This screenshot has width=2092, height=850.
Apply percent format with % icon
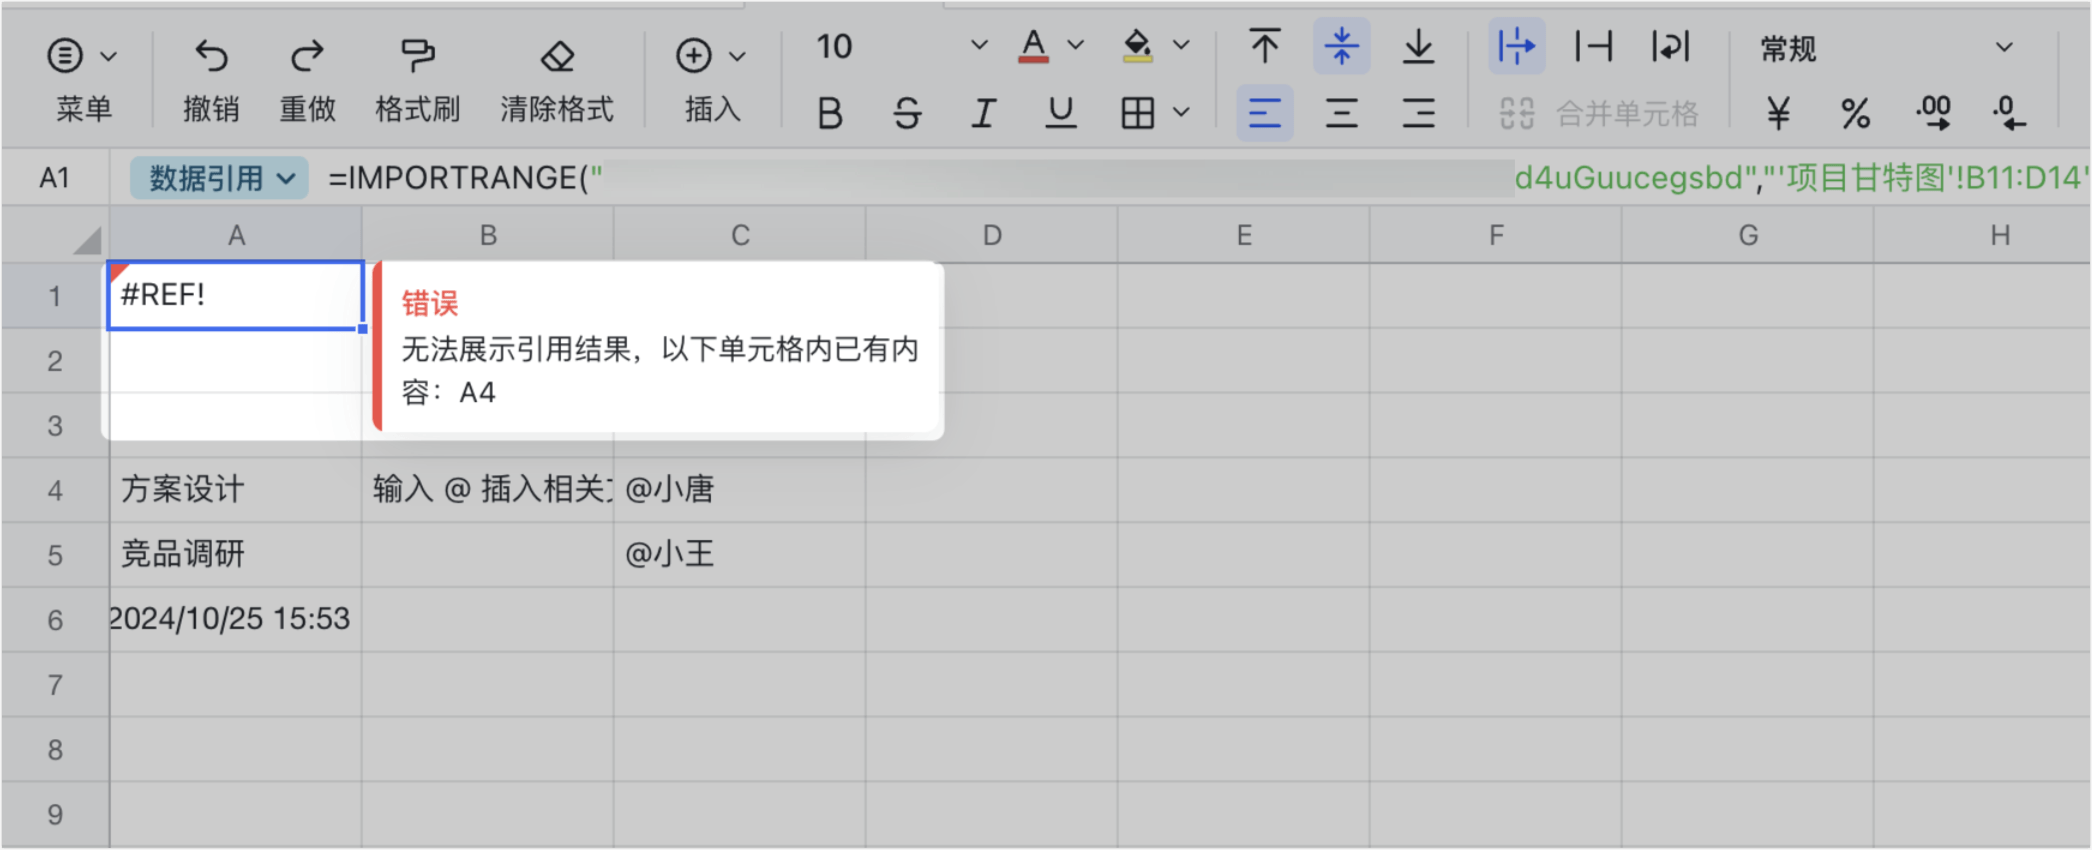click(1856, 113)
